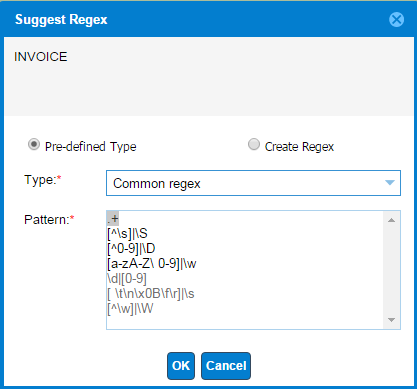The width and height of the screenshot is (417, 389).
Task: Select the \d|[0-9] pattern
Action: click(127, 279)
